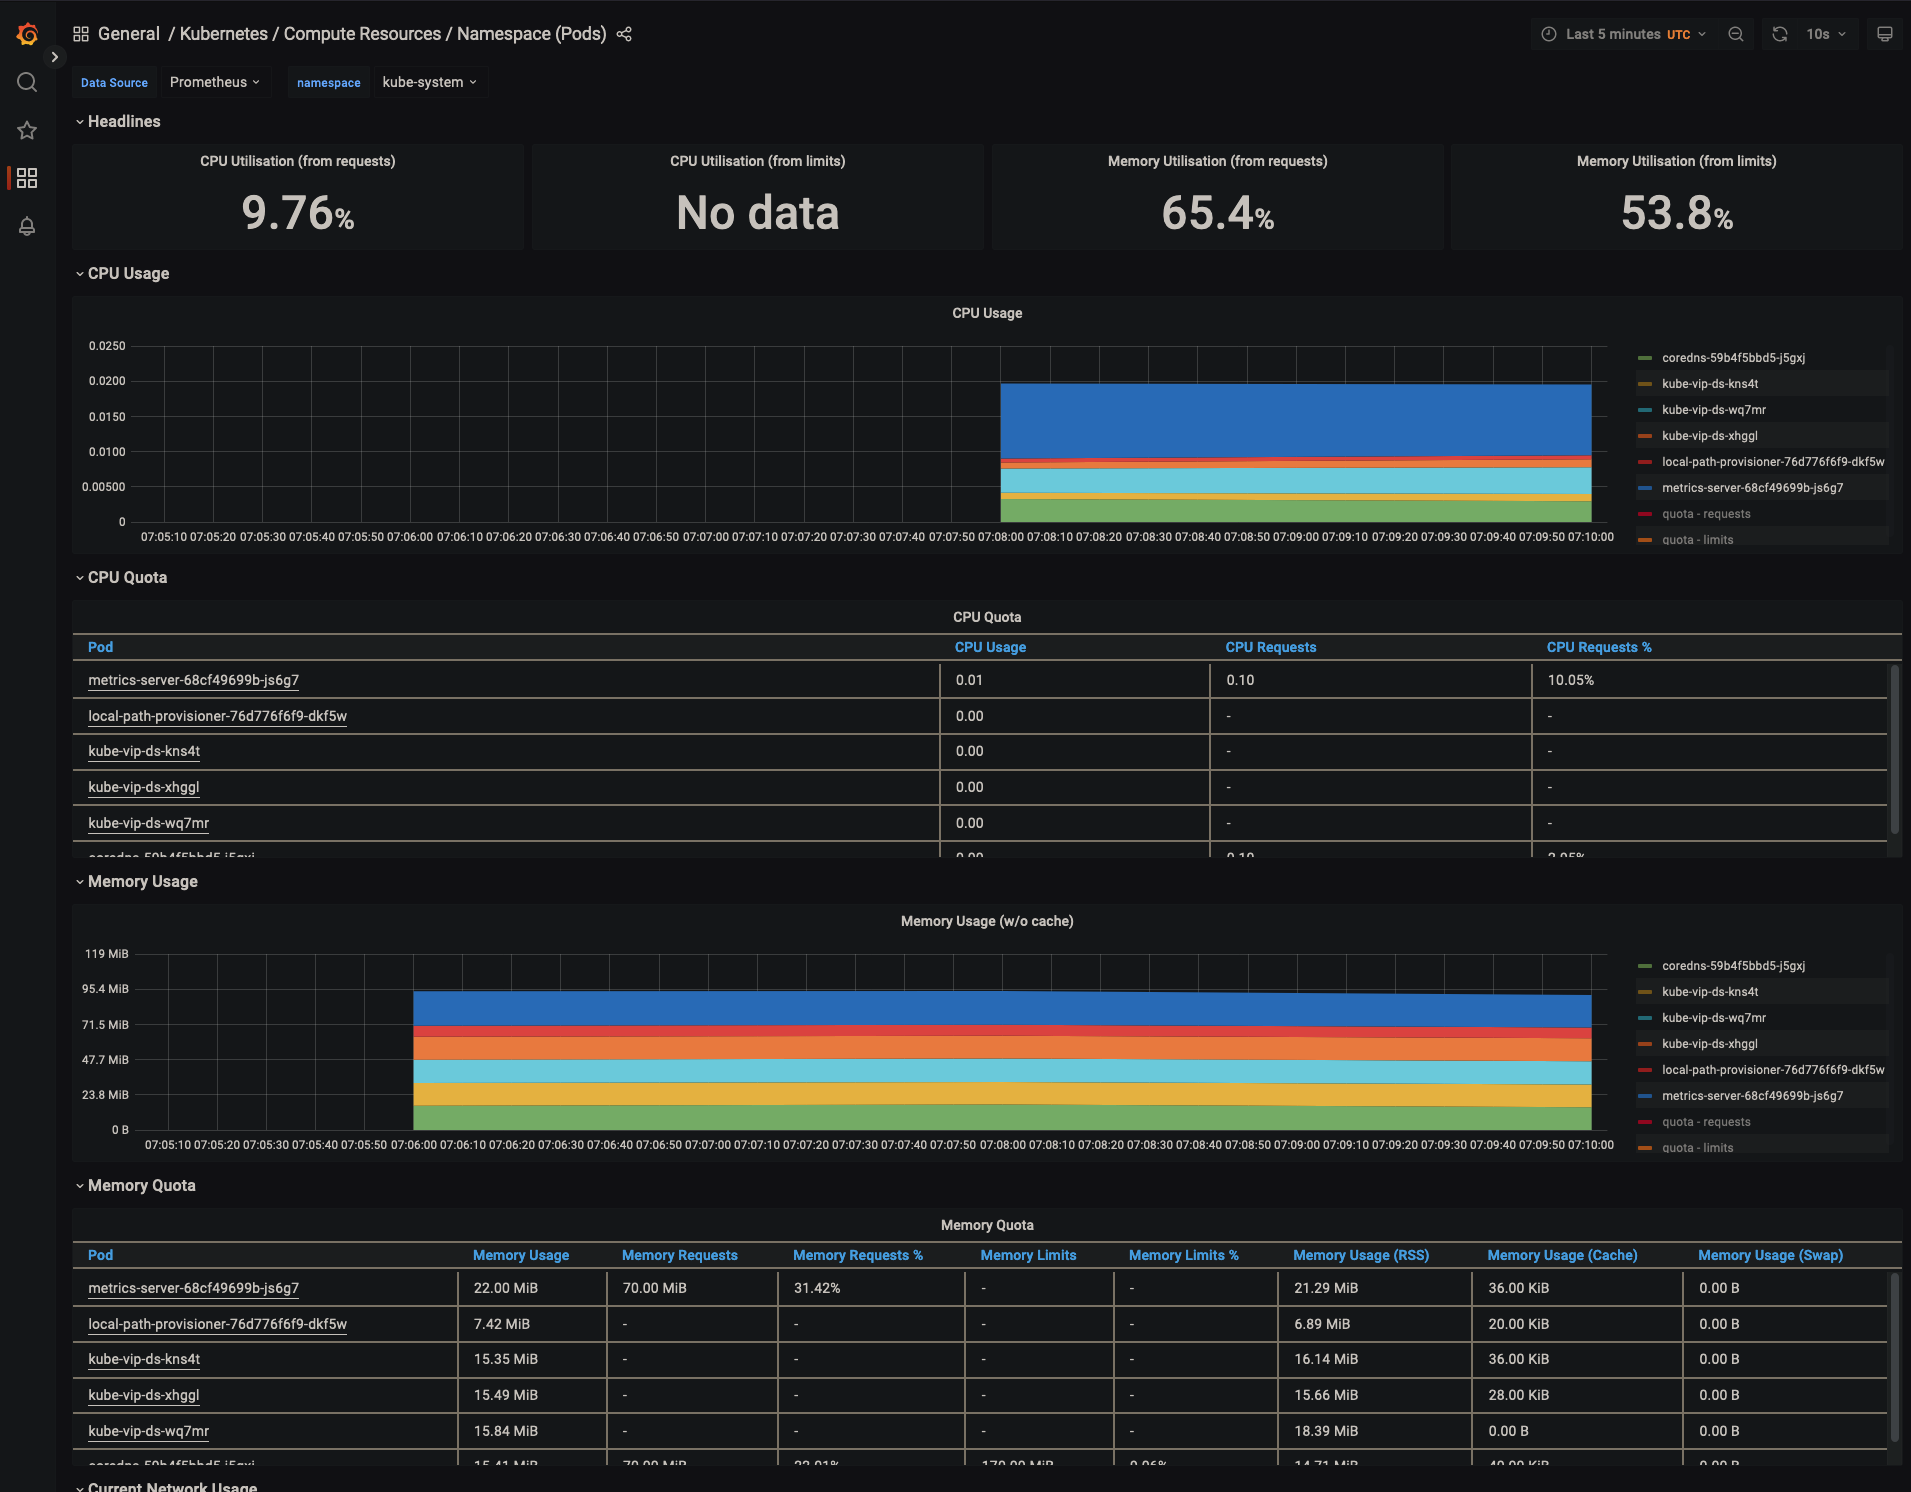1911x1492 pixels.
Task: Hide metrics-server series in Memory Usage legend
Action: coord(1752,1095)
